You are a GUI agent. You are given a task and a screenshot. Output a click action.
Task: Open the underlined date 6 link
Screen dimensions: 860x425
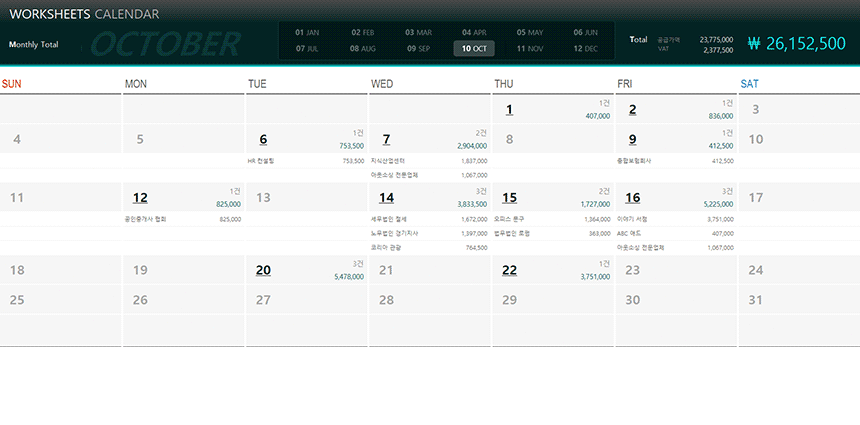[263, 140]
